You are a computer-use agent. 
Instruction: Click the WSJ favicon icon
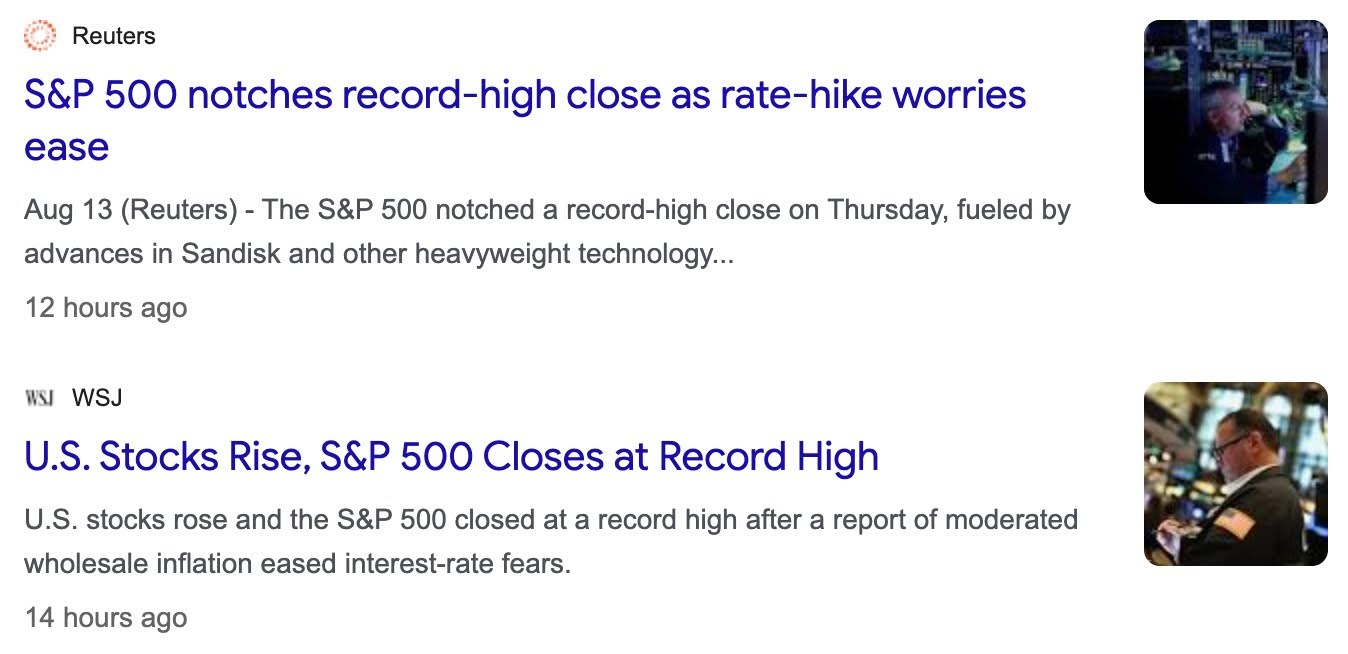pyautogui.click(x=39, y=398)
